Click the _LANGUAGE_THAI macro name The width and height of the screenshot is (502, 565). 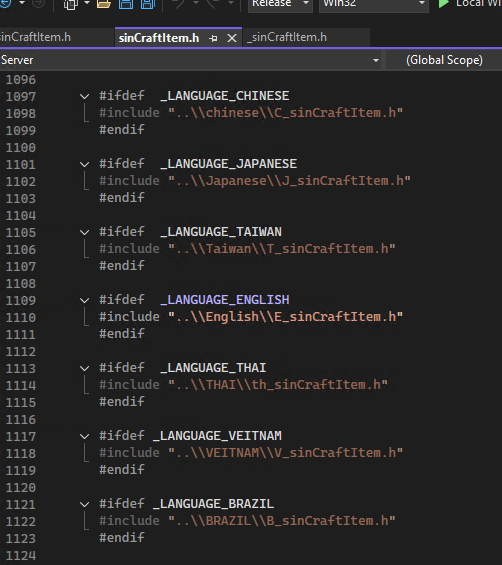(213, 368)
